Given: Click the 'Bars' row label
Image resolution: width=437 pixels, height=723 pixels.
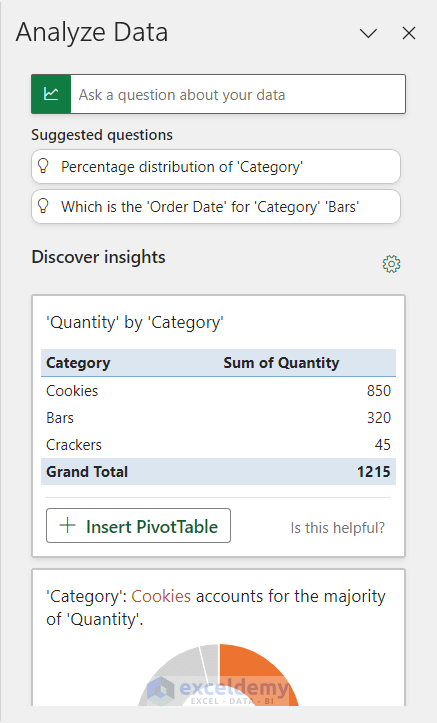Looking at the screenshot, I should tap(60, 418).
